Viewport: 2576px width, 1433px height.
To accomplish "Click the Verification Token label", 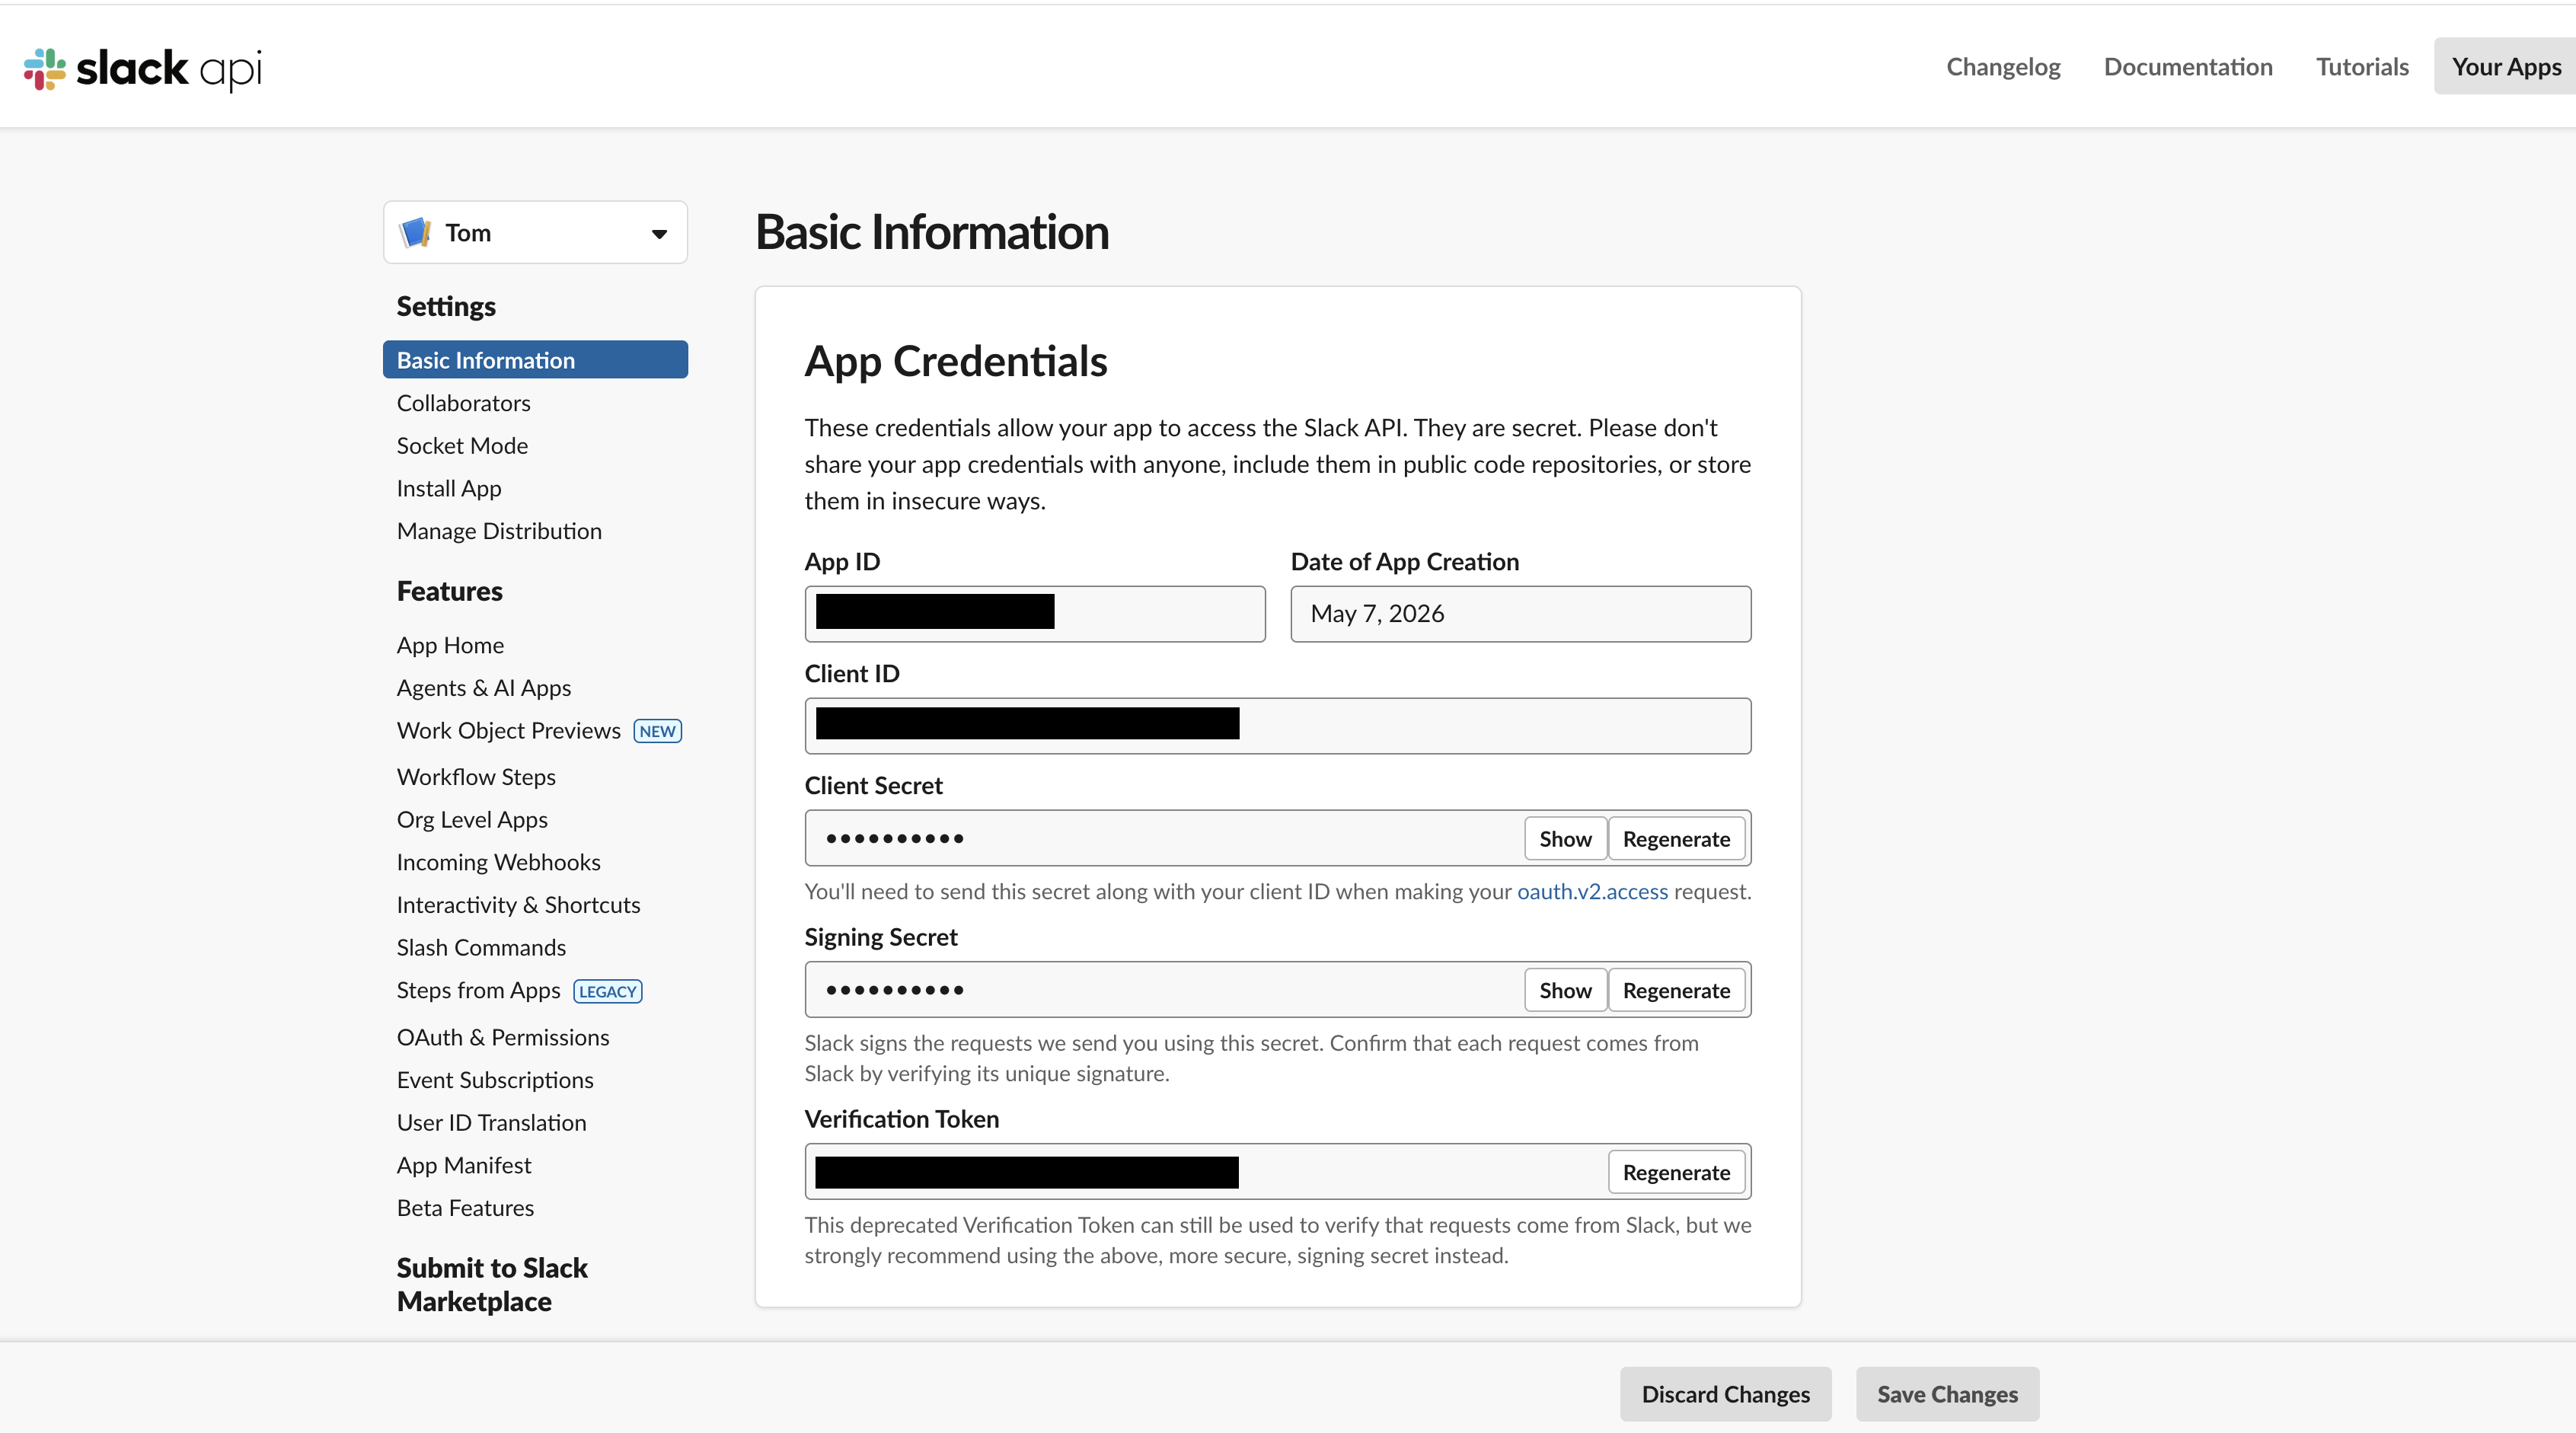I will pos(902,1120).
